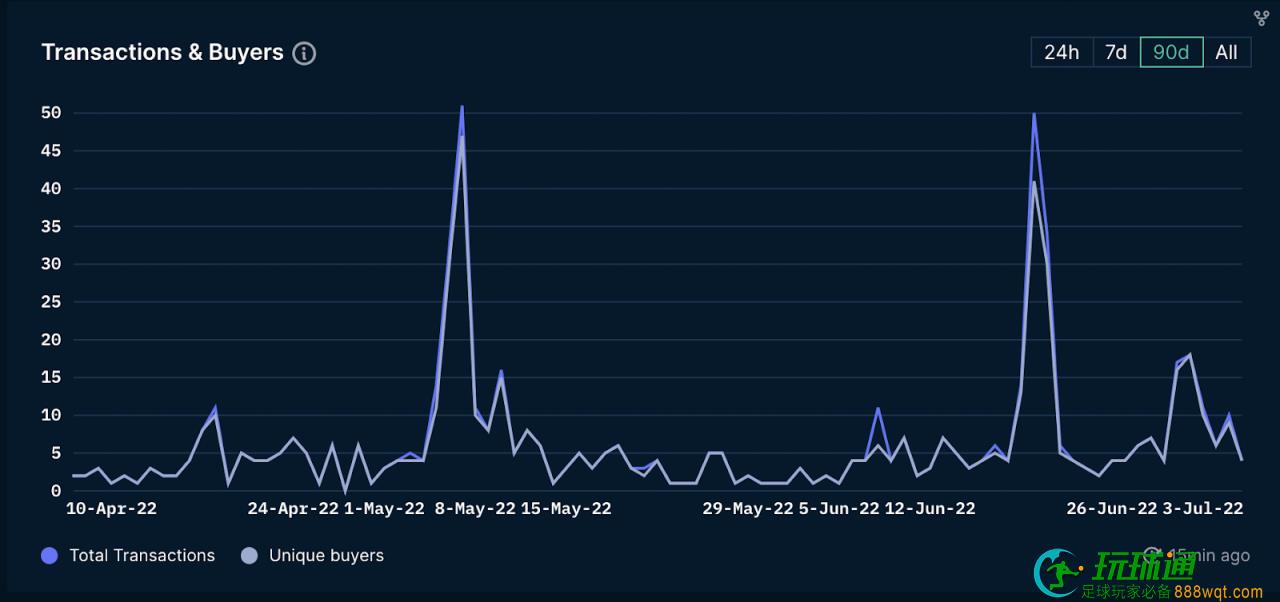The image size is (1280, 602).
Task: Click the May peak point on the chart line
Action: [462, 106]
